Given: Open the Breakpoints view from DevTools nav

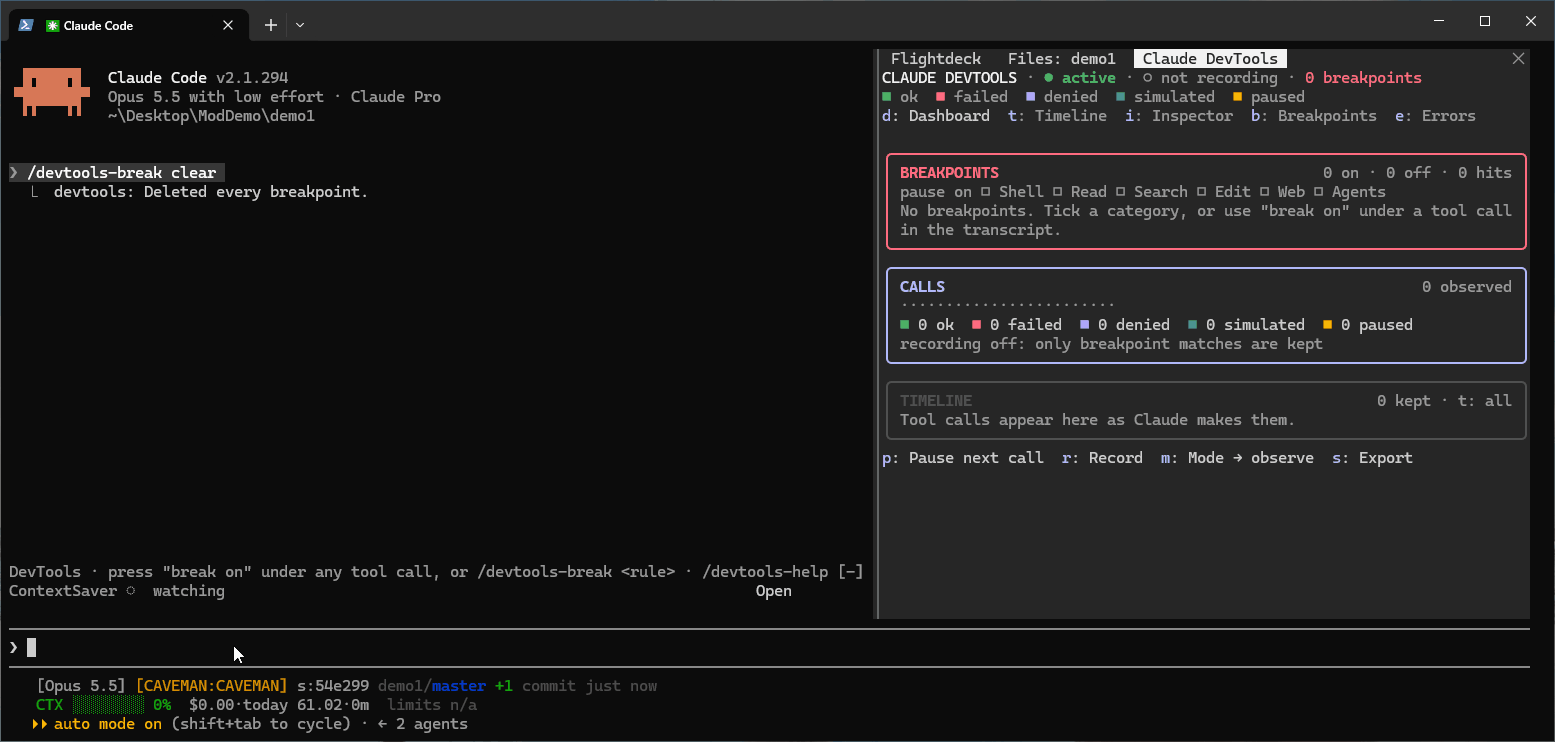Looking at the screenshot, I should pos(1314,116).
